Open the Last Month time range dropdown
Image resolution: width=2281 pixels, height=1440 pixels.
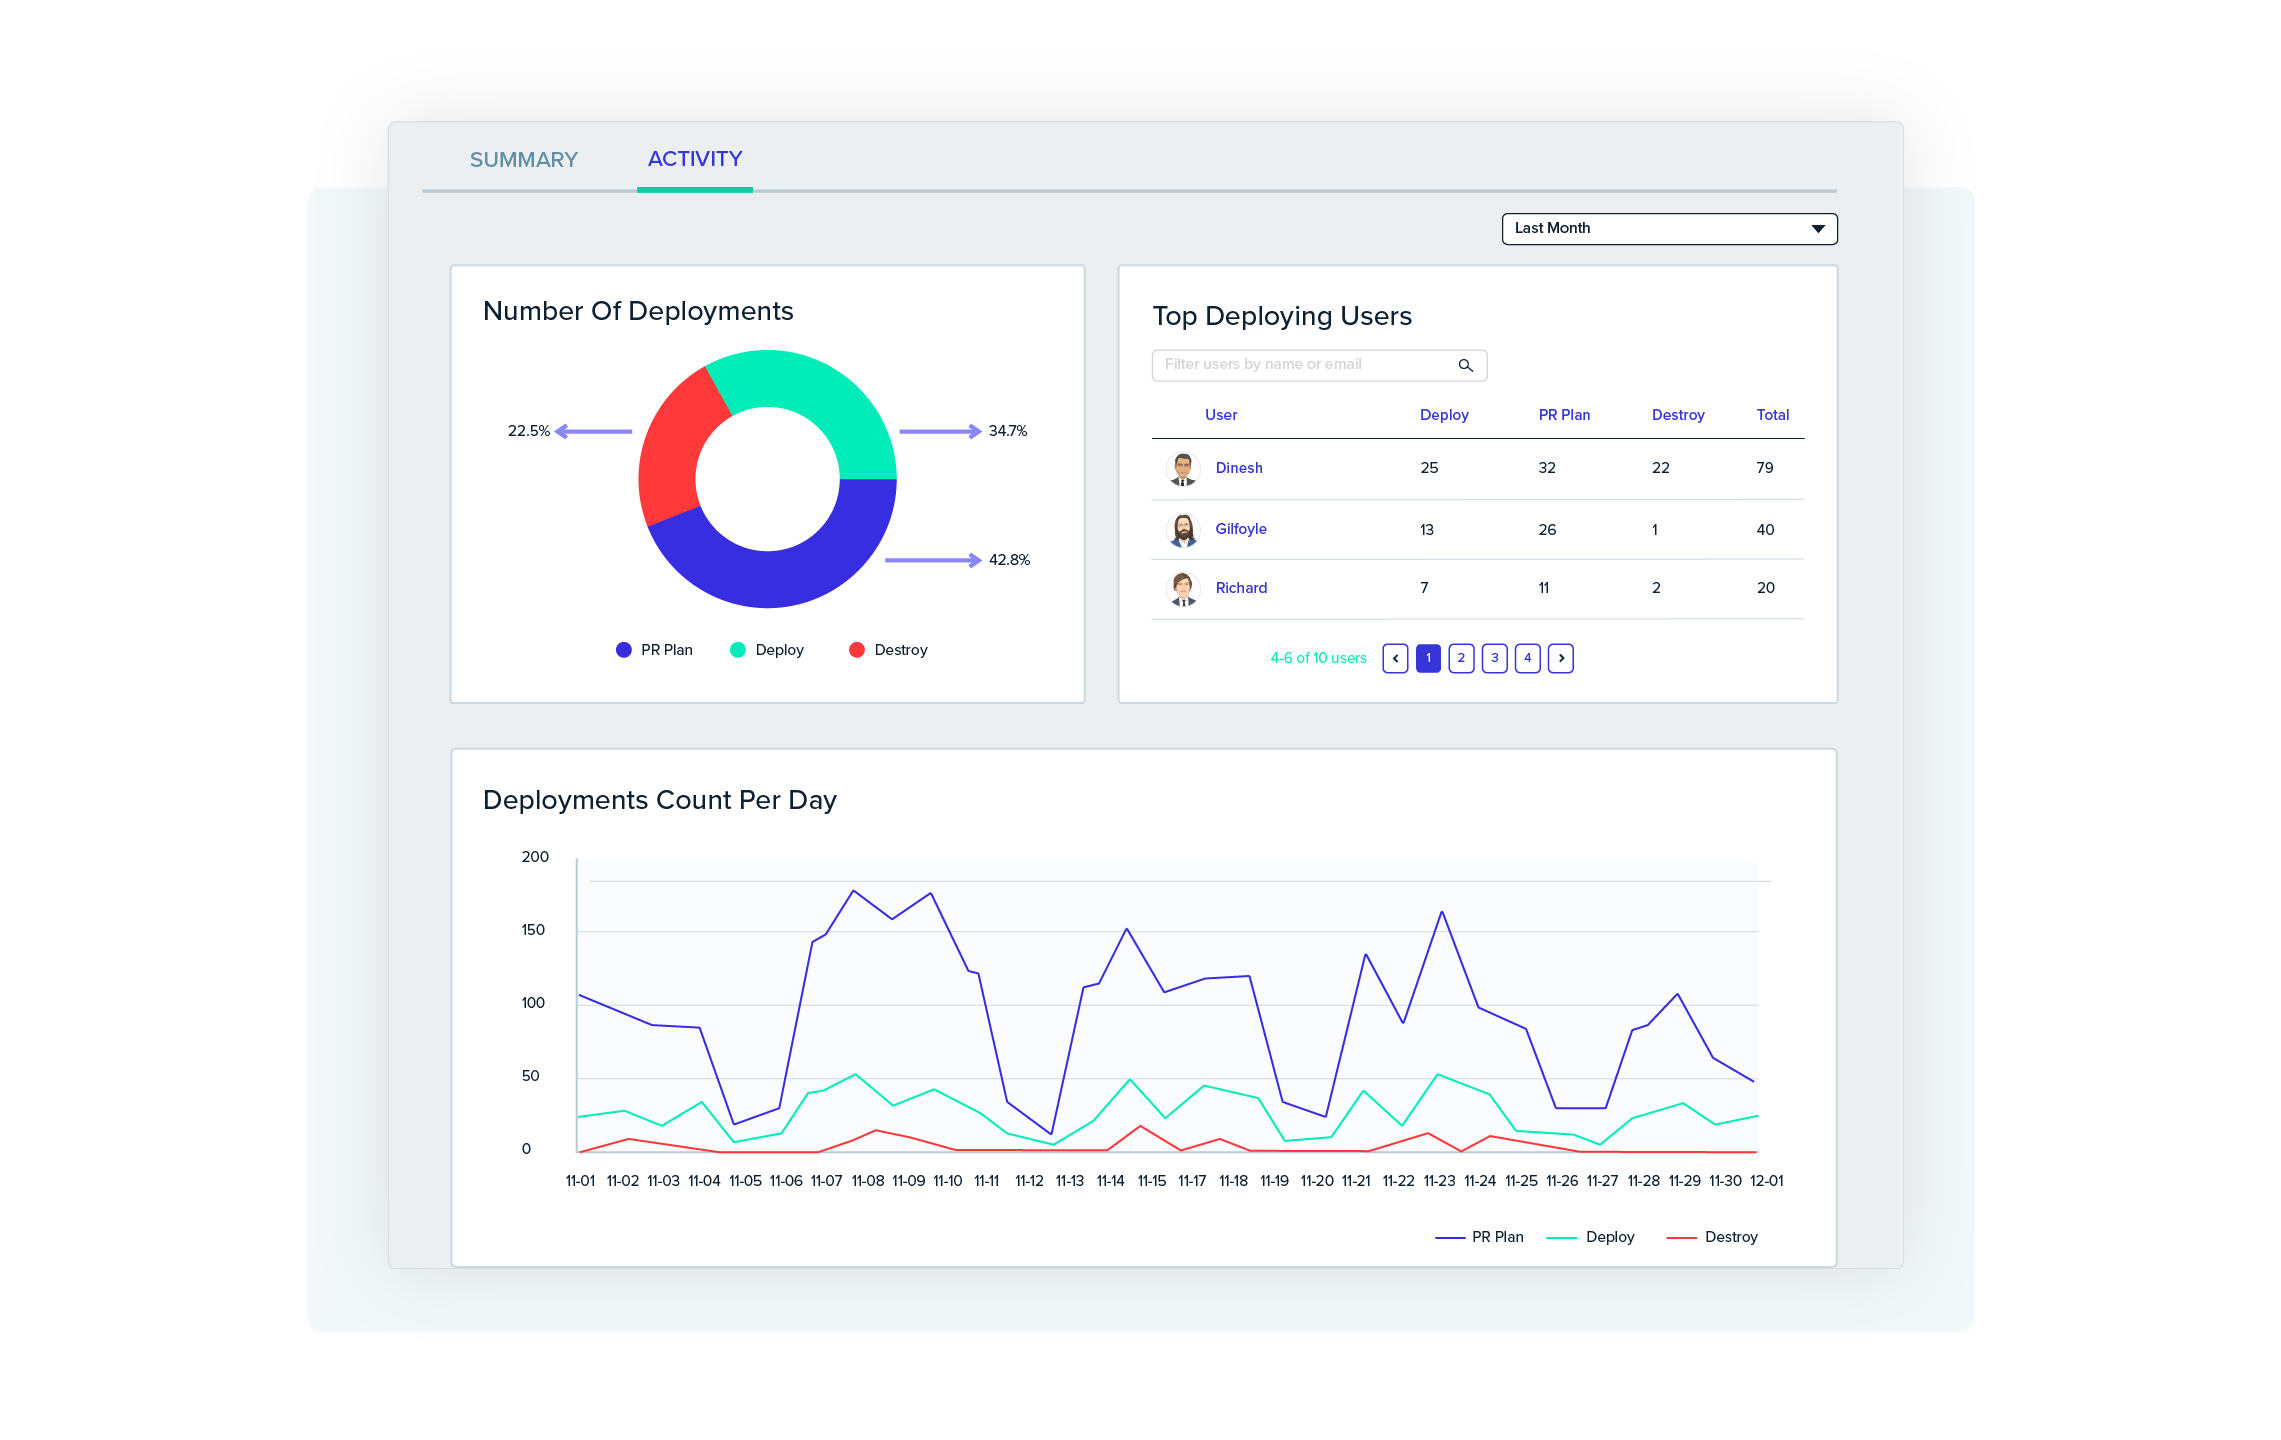1668,228
